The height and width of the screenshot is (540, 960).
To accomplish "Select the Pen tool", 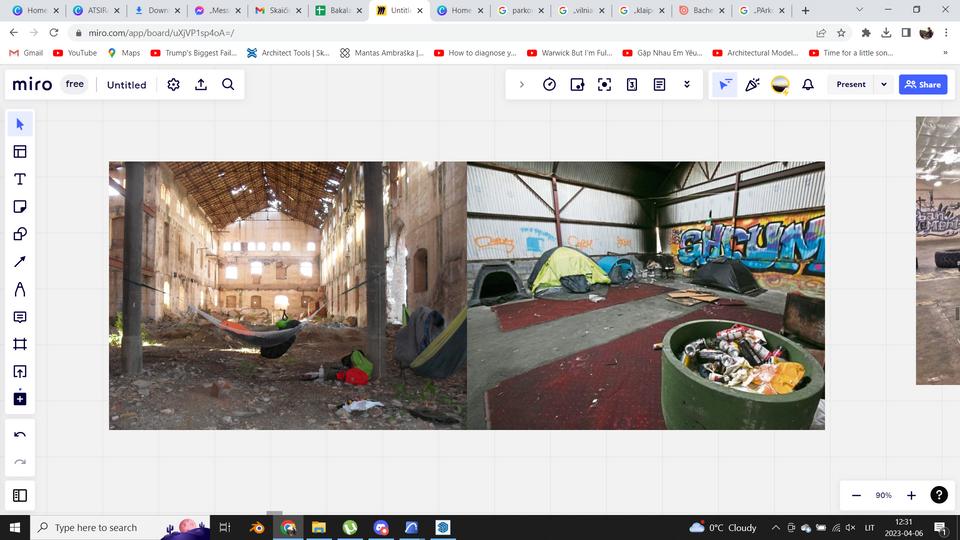I will (x=20, y=289).
